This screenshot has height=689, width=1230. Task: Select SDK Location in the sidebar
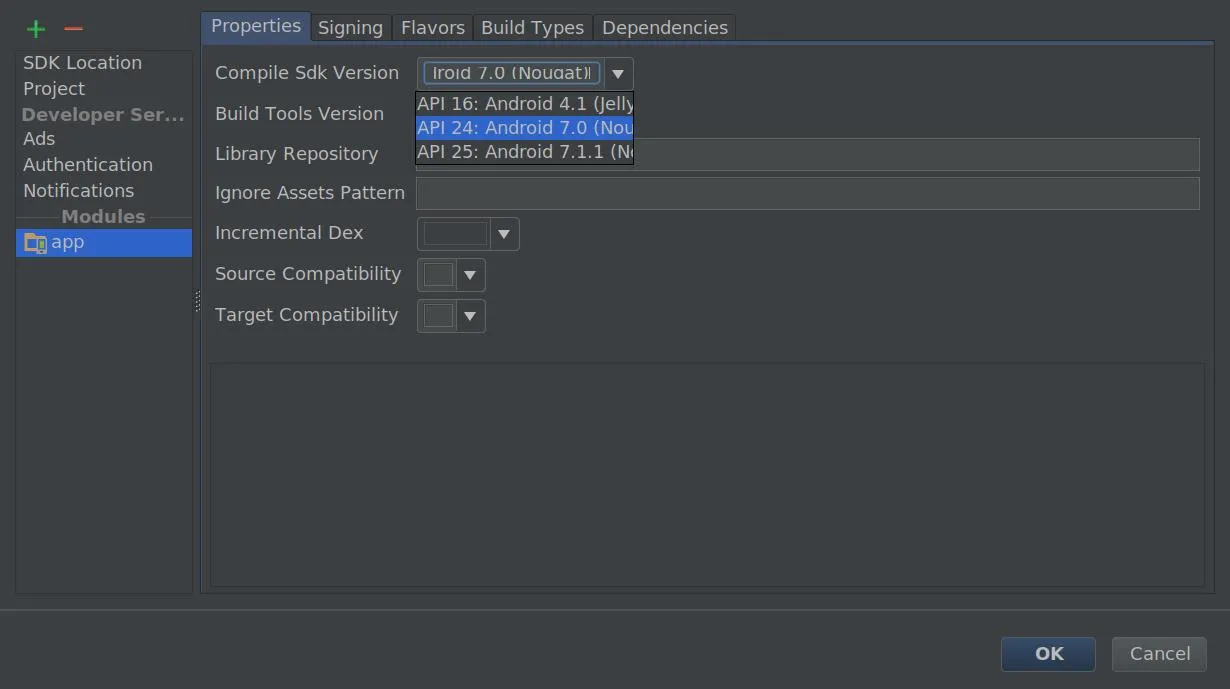click(82, 63)
